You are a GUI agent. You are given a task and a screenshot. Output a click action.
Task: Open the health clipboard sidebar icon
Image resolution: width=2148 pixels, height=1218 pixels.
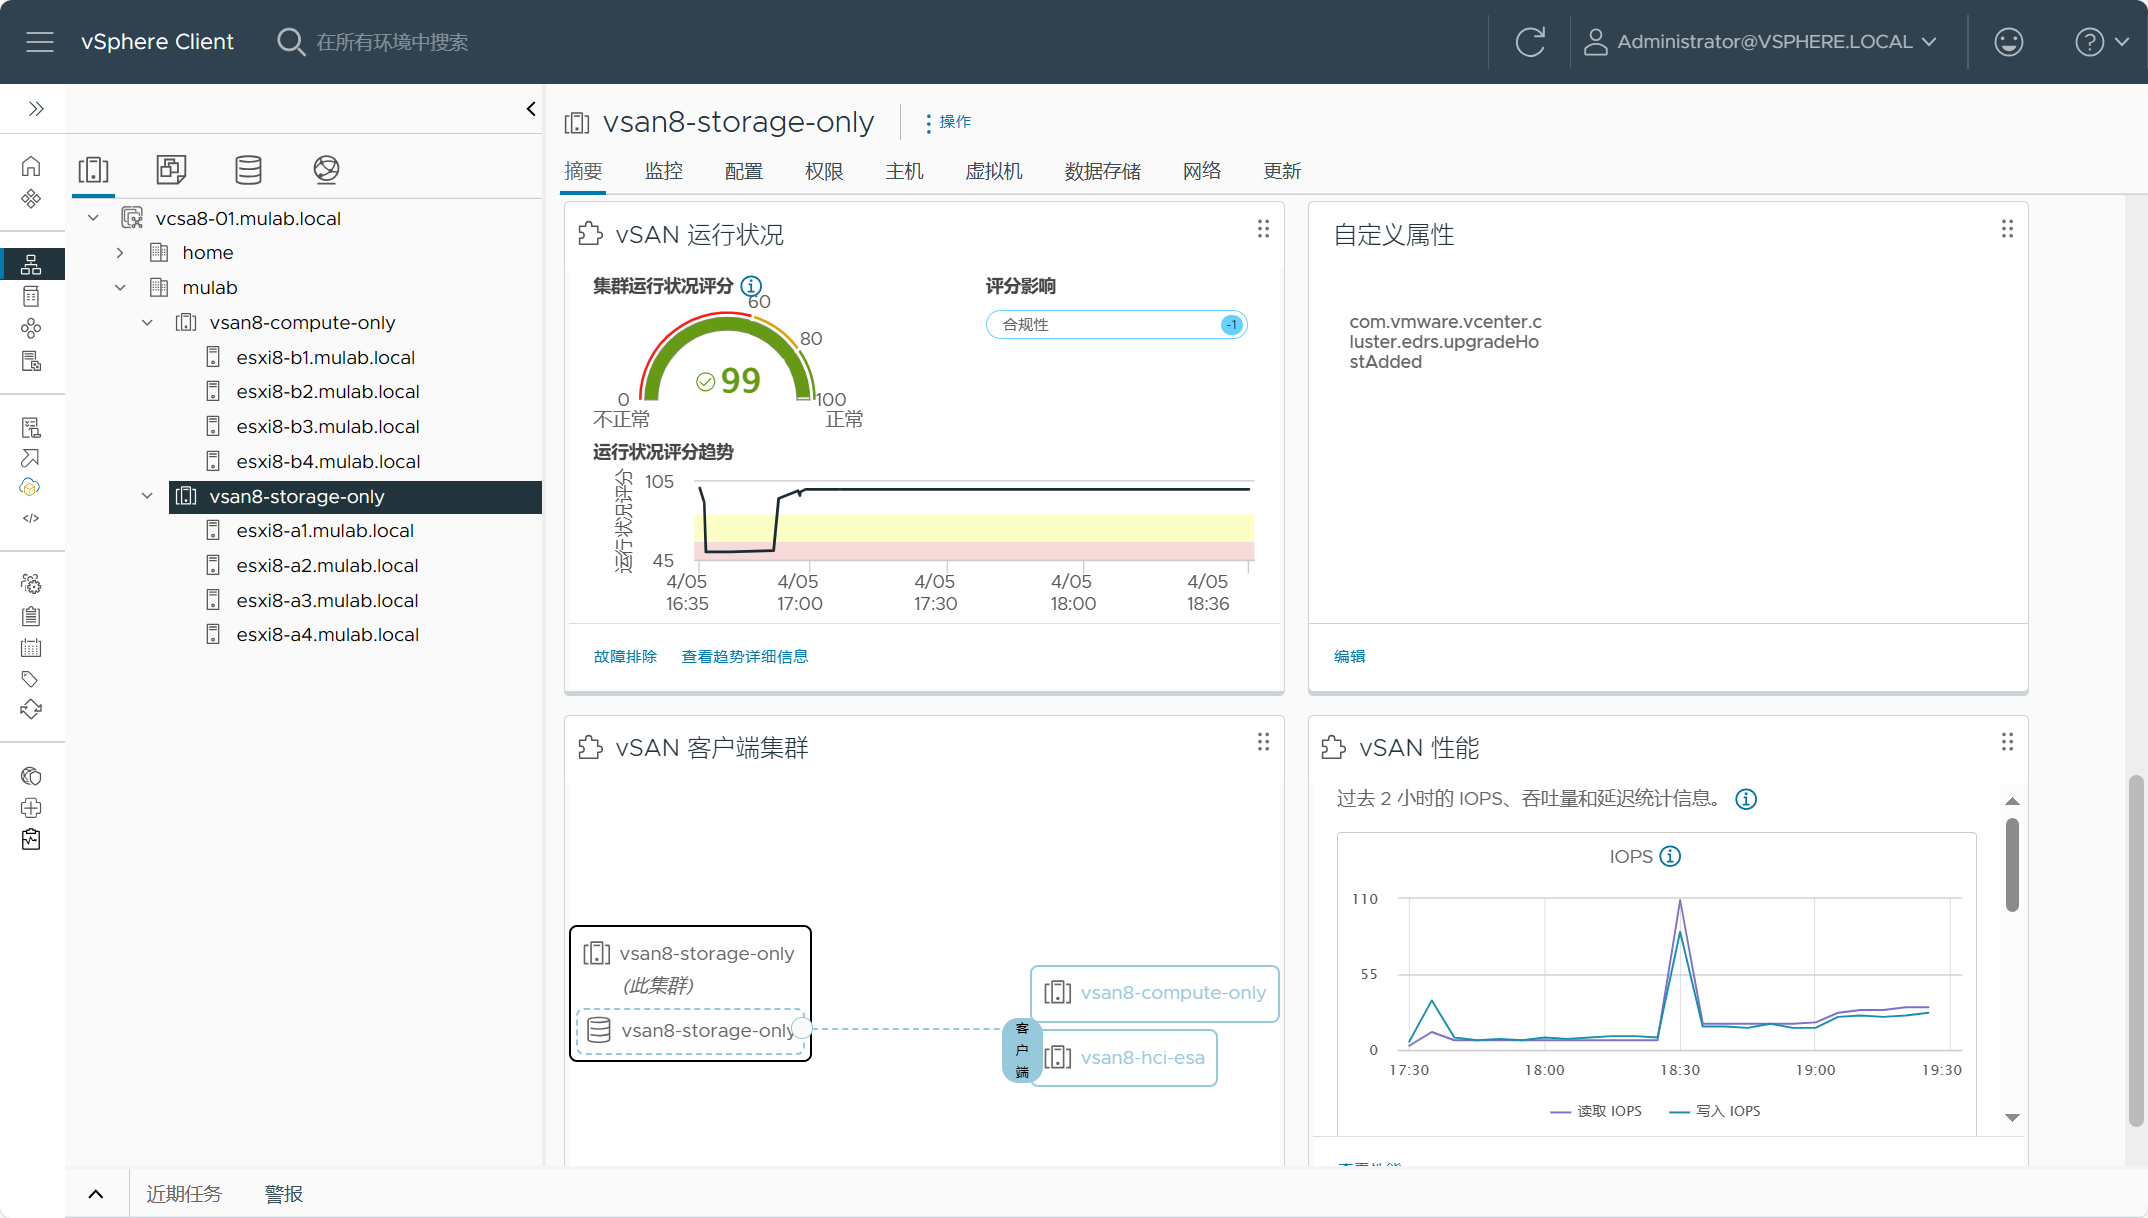pyautogui.click(x=31, y=839)
